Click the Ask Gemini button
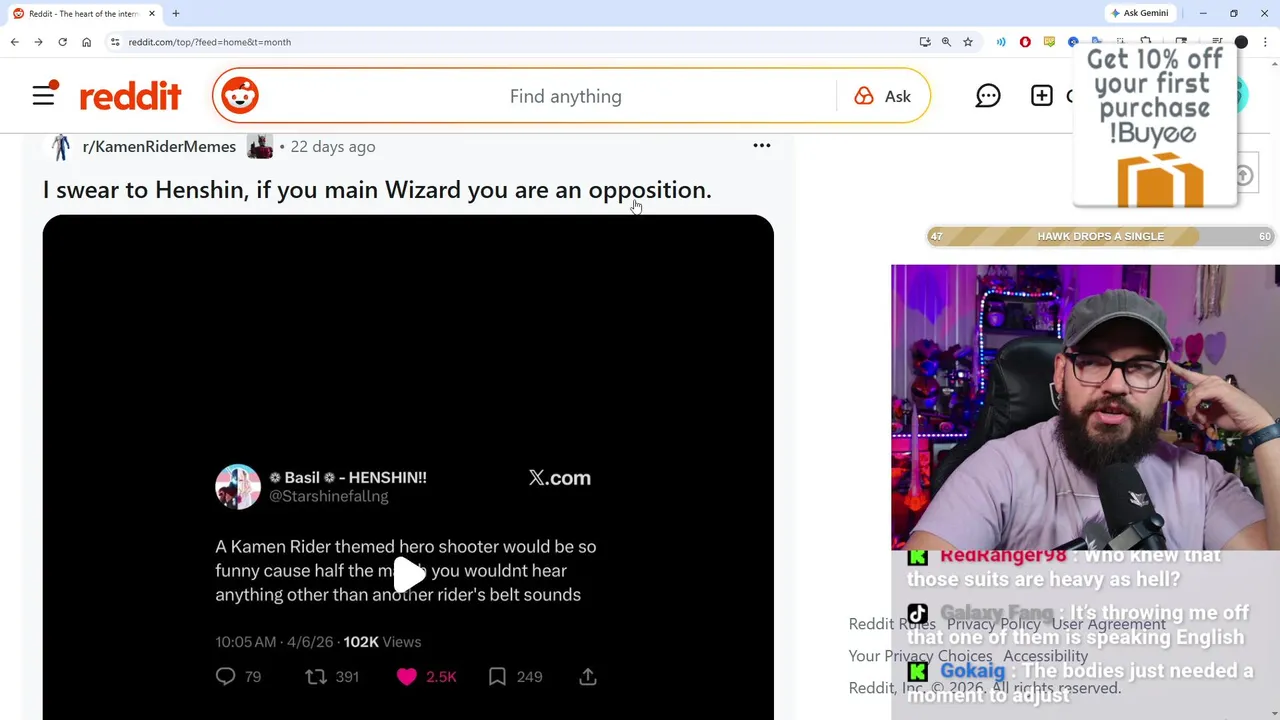The image size is (1280, 720). 1139,13
